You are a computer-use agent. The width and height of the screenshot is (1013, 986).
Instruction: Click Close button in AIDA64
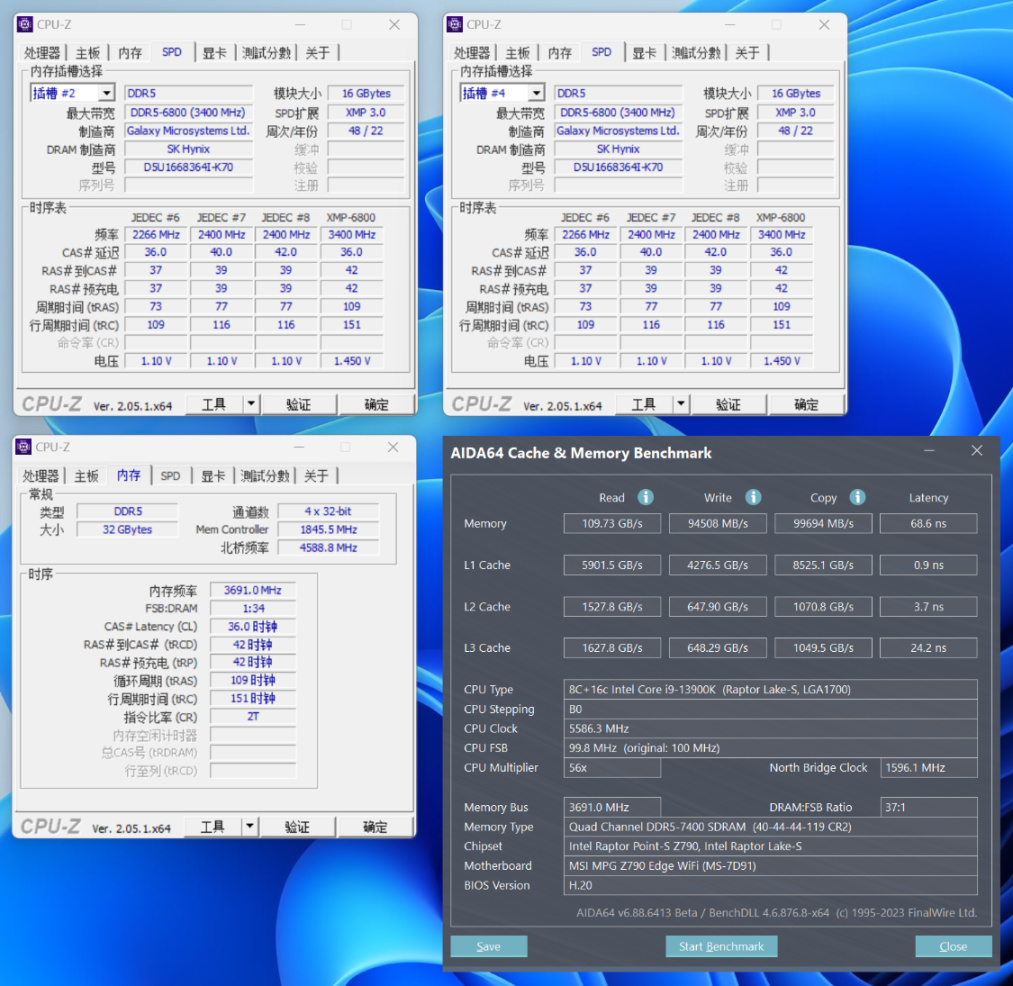tap(953, 946)
